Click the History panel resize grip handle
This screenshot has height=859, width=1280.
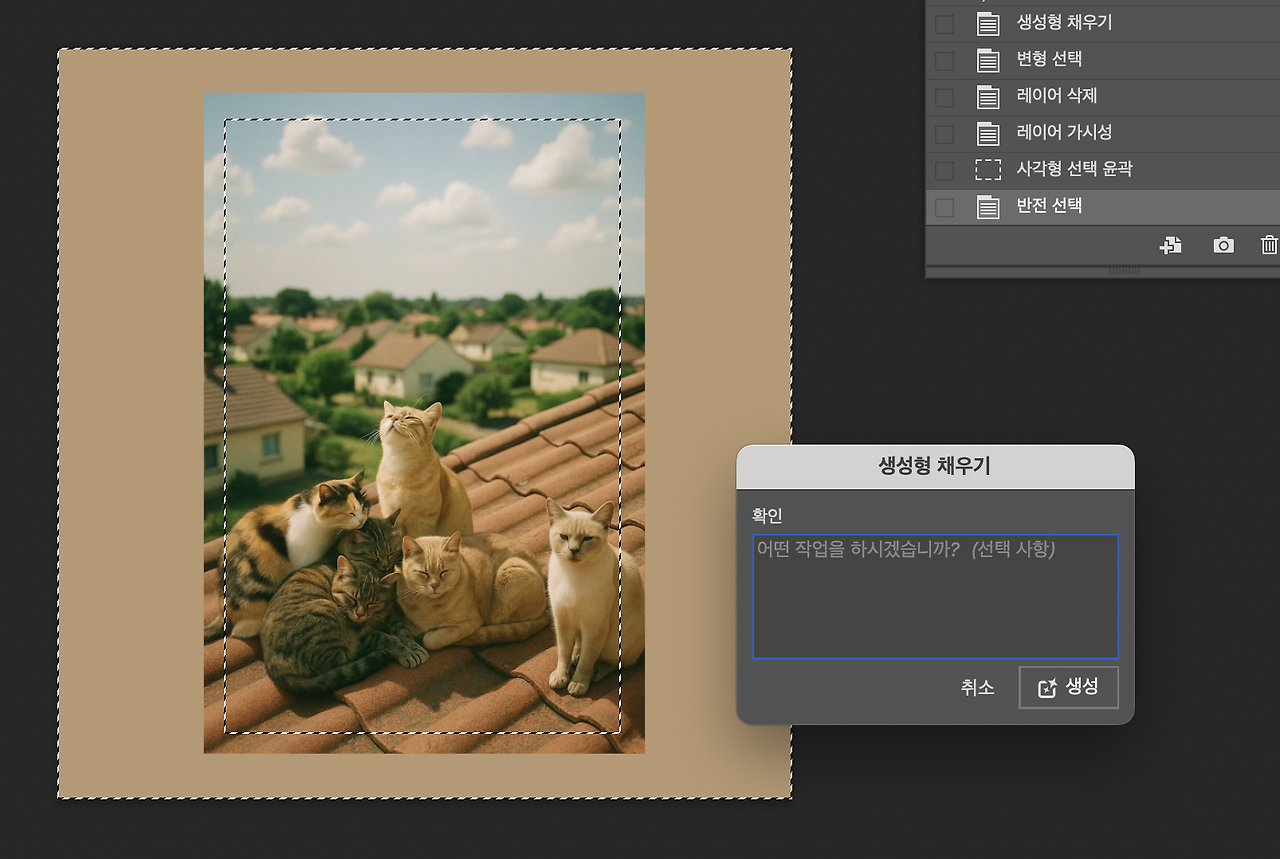[1125, 270]
